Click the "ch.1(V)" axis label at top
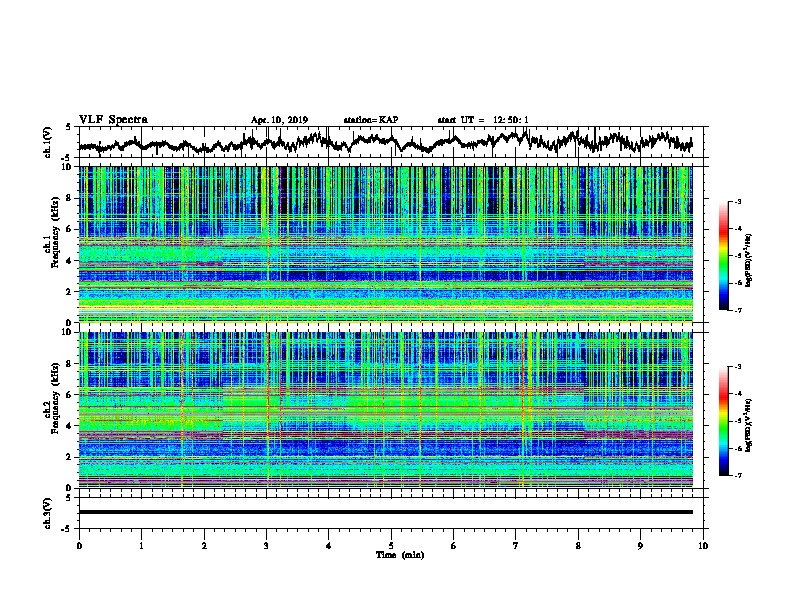The image size is (792, 612). pyautogui.click(x=47, y=142)
